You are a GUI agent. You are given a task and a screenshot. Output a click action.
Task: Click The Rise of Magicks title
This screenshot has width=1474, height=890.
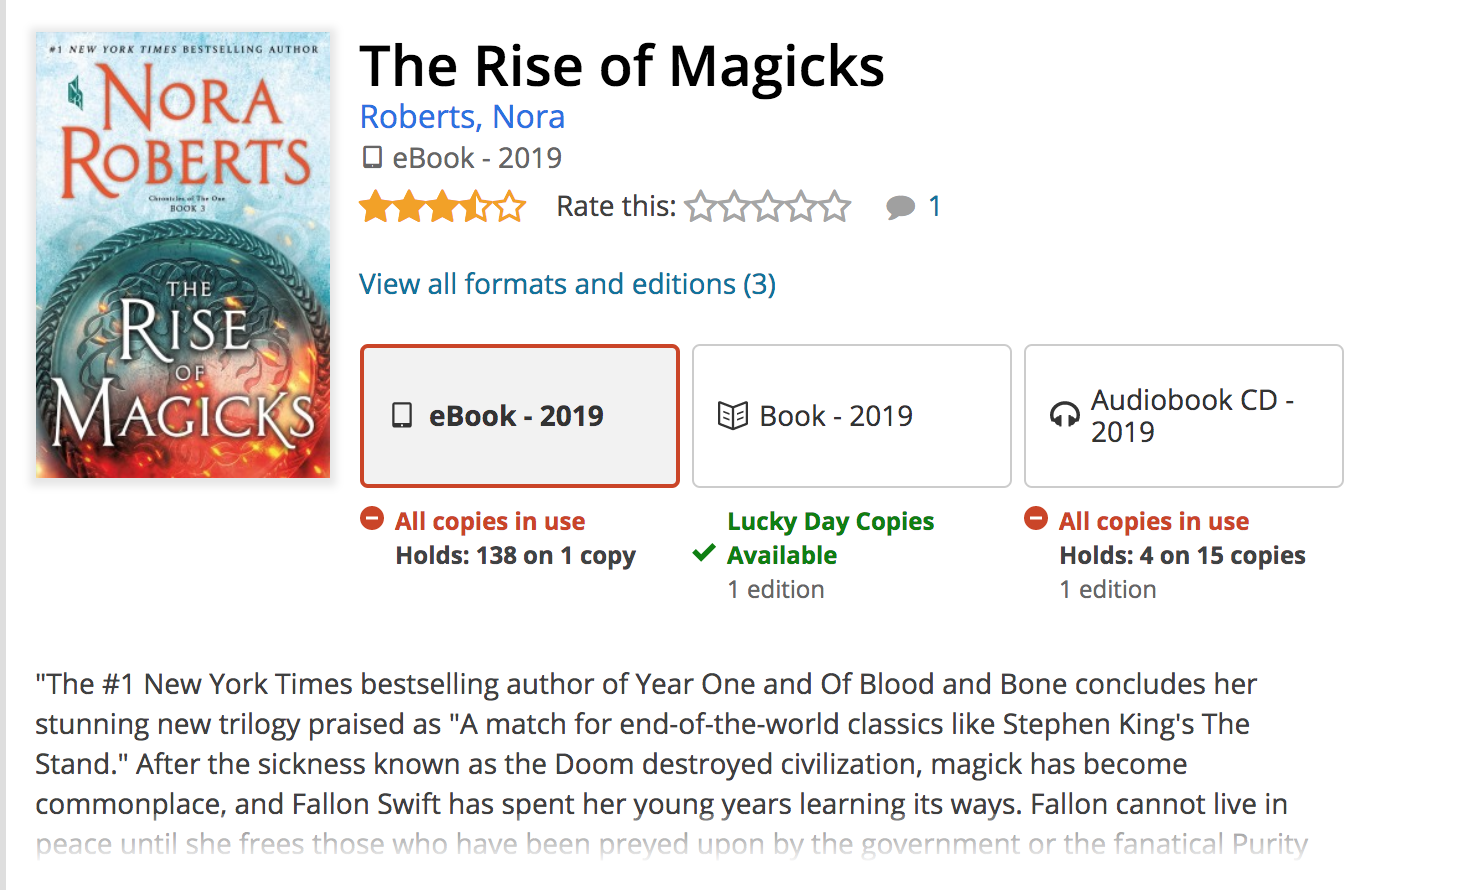pos(622,66)
